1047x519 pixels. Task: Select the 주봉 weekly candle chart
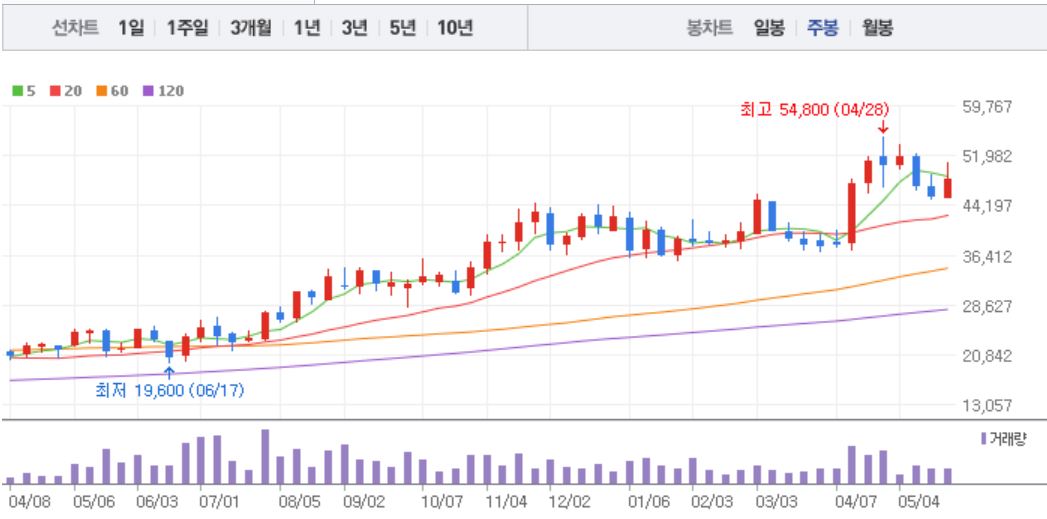pyautogui.click(x=823, y=27)
